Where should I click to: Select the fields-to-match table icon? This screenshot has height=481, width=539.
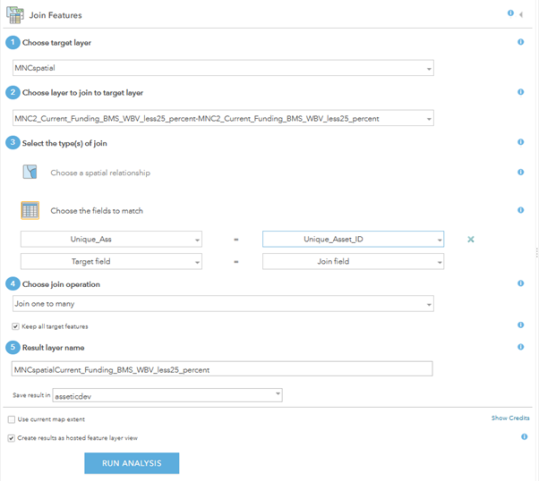[x=30, y=210]
